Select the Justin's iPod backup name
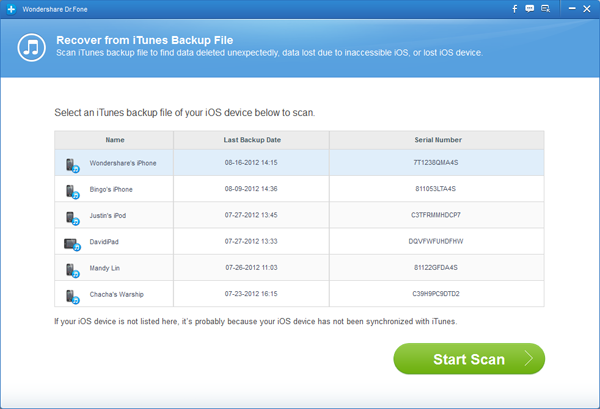The height and width of the screenshot is (409, 600). click(x=108, y=216)
